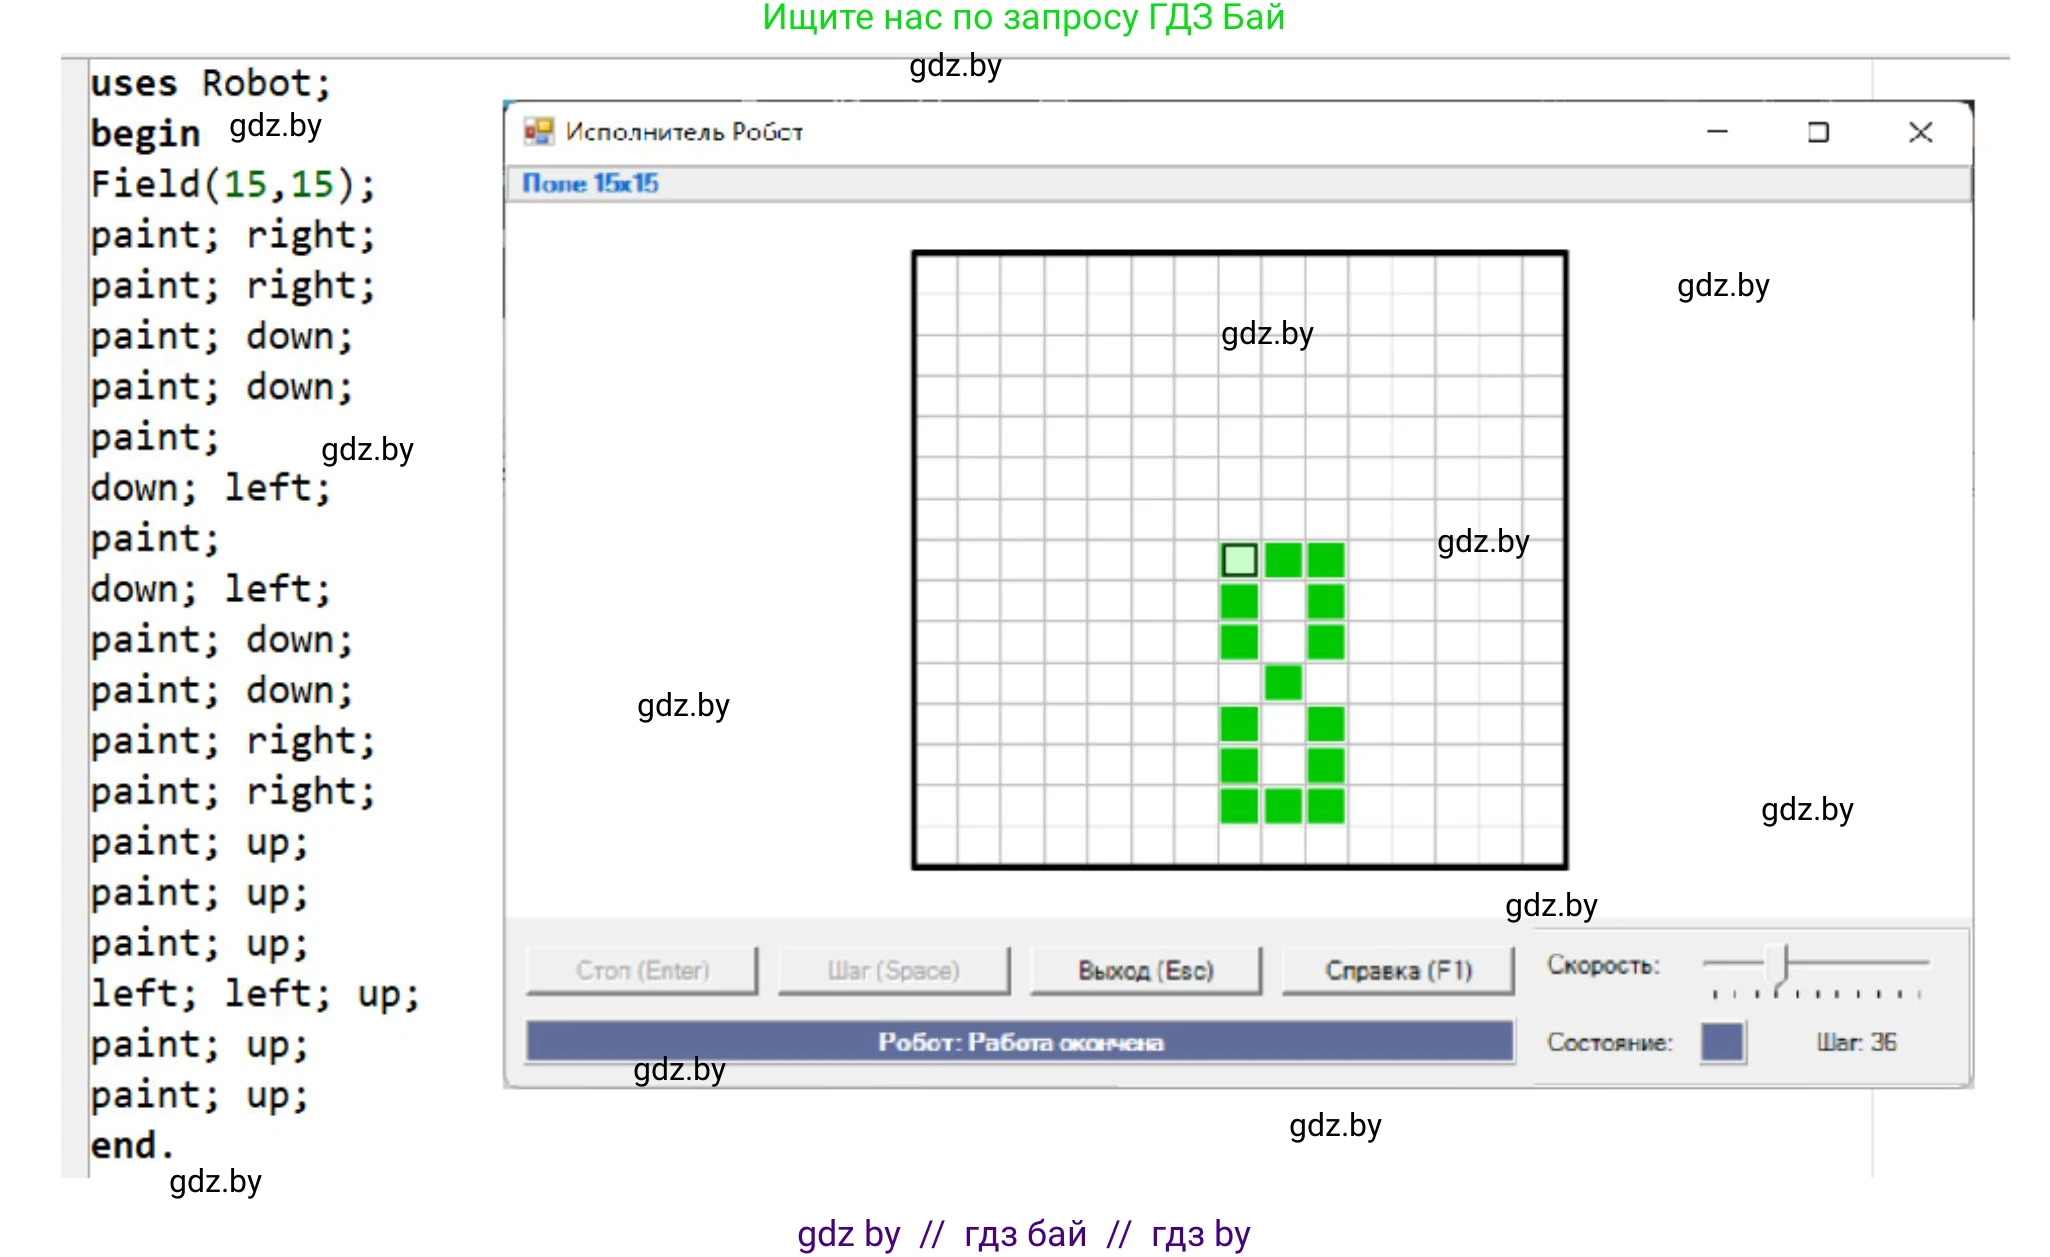Maximize the Исполнитель Робот window
2050x1257 pixels.
1818,132
